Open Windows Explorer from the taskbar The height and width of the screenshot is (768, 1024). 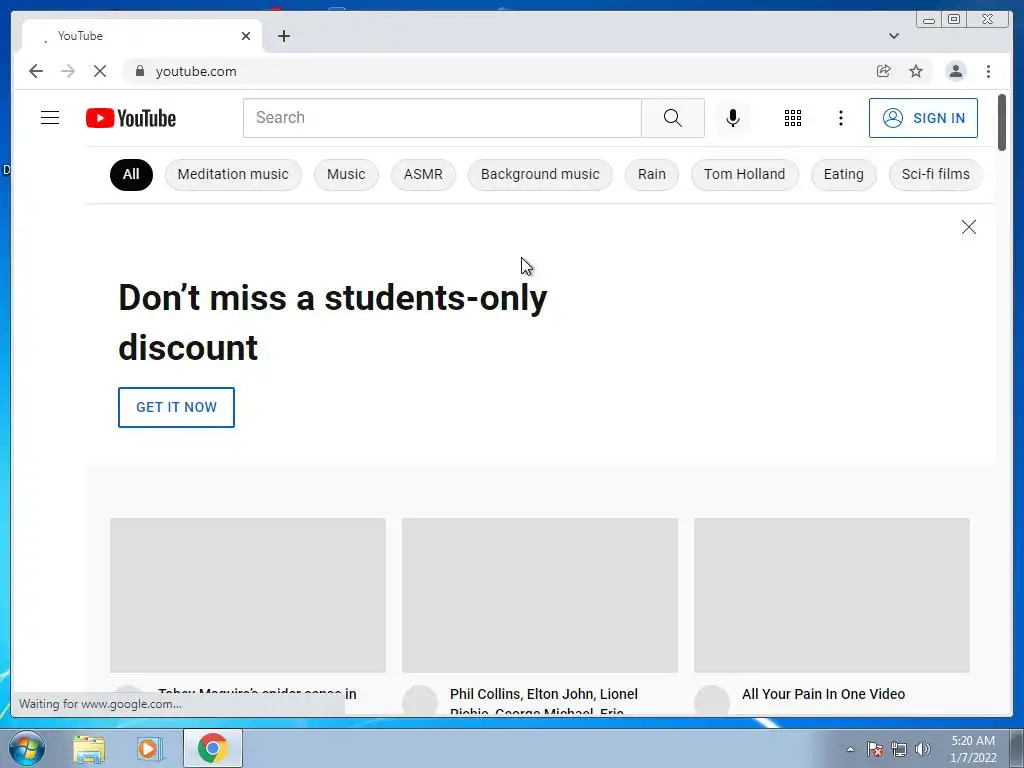pyautogui.click(x=89, y=748)
